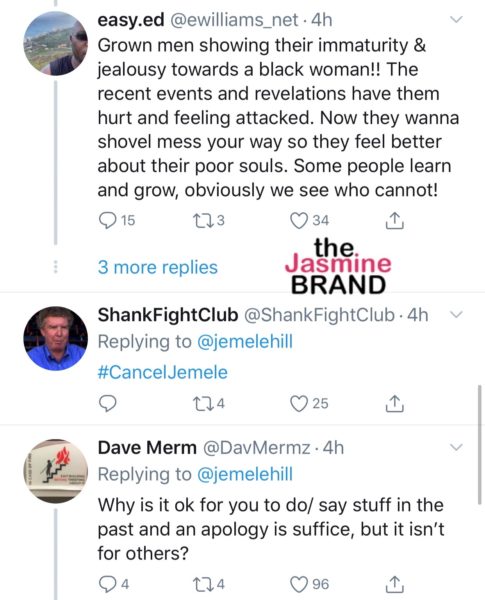The height and width of the screenshot is (600, 485).
Task: Open easy.ed's profile avatar
Action: (x=56, y=43)
